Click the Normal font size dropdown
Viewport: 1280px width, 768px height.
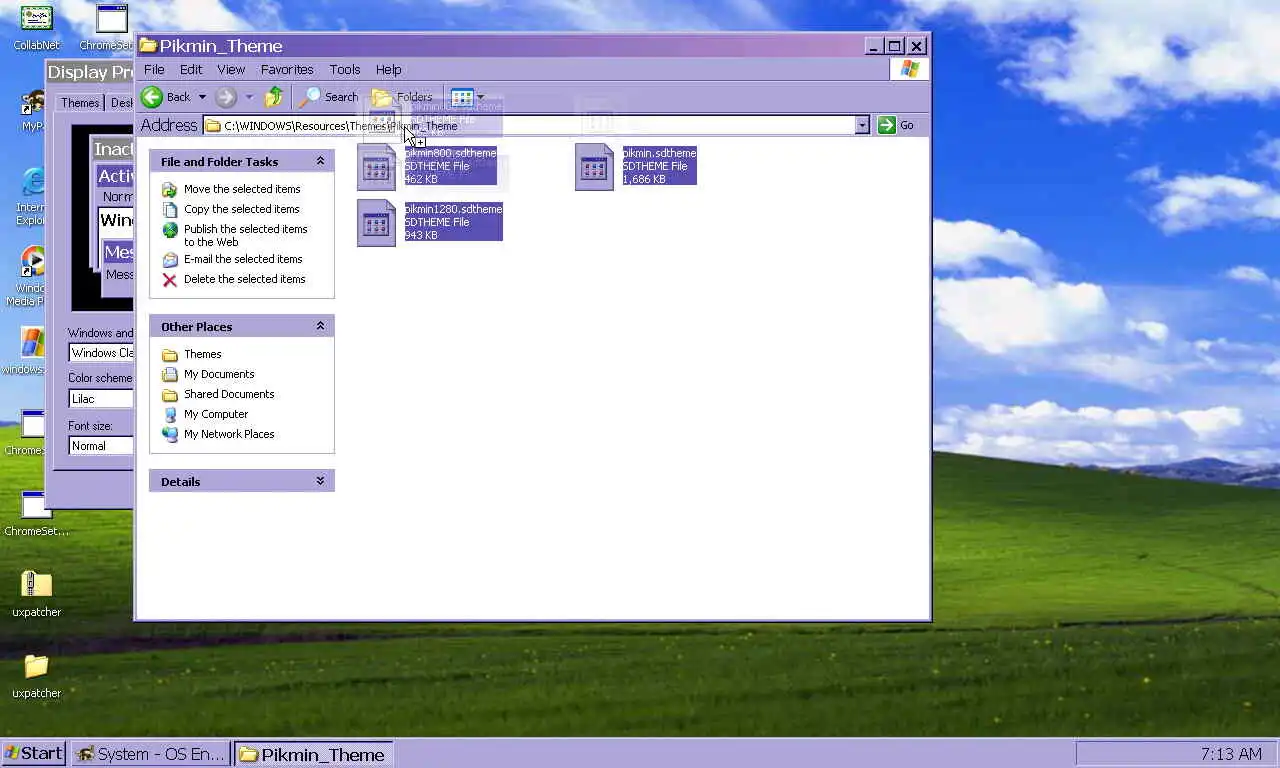coord(101,445)
